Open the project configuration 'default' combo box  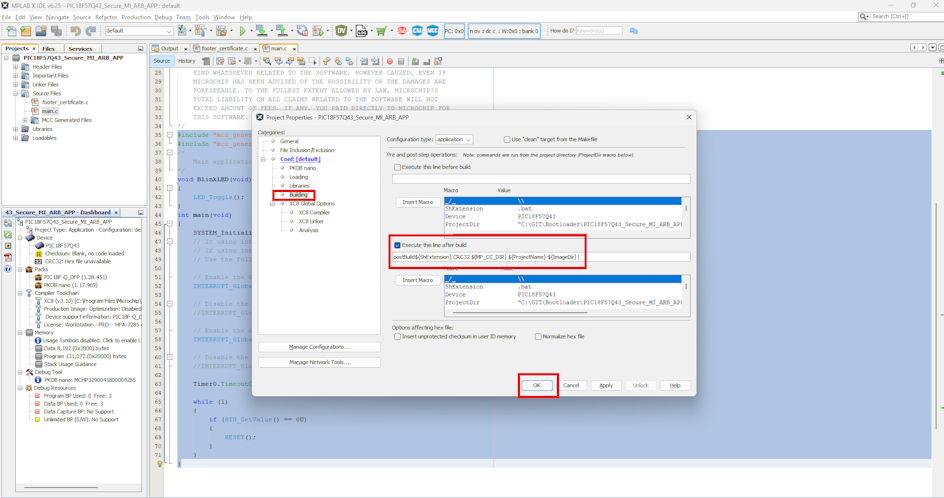point(139,31)
